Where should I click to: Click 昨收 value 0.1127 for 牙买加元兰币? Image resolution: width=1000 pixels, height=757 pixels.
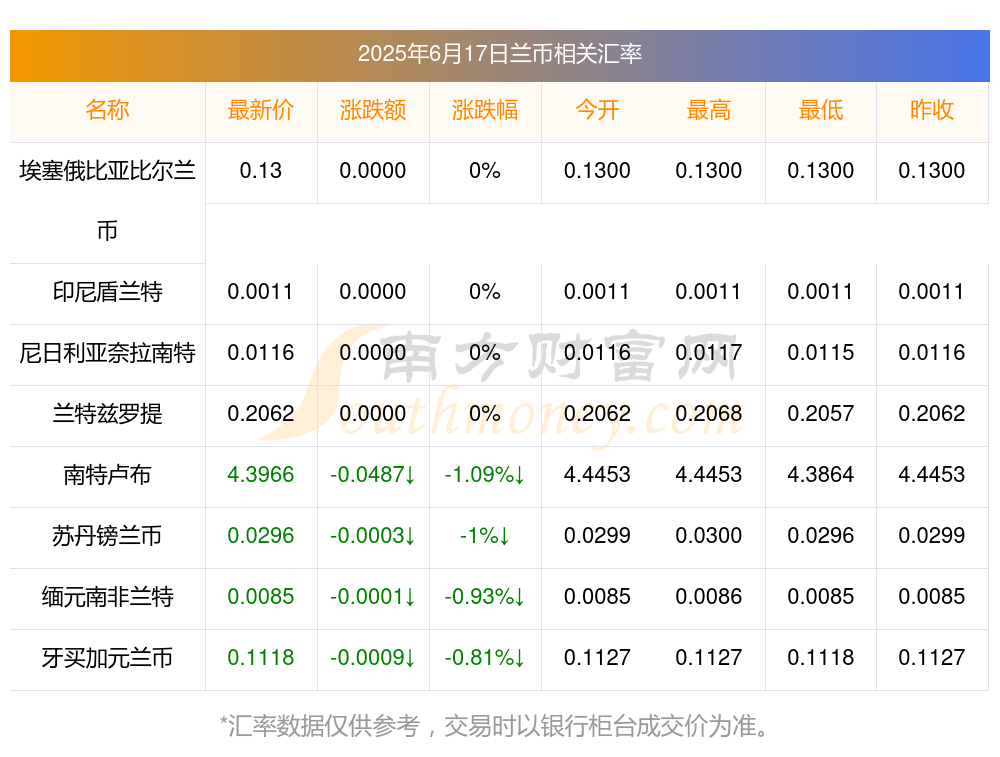pos(932,658)
